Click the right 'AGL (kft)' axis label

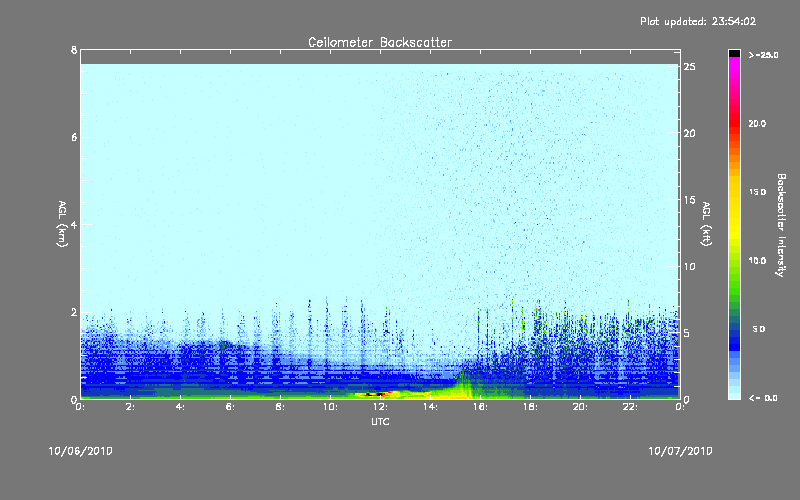click(x=706, y=224)
